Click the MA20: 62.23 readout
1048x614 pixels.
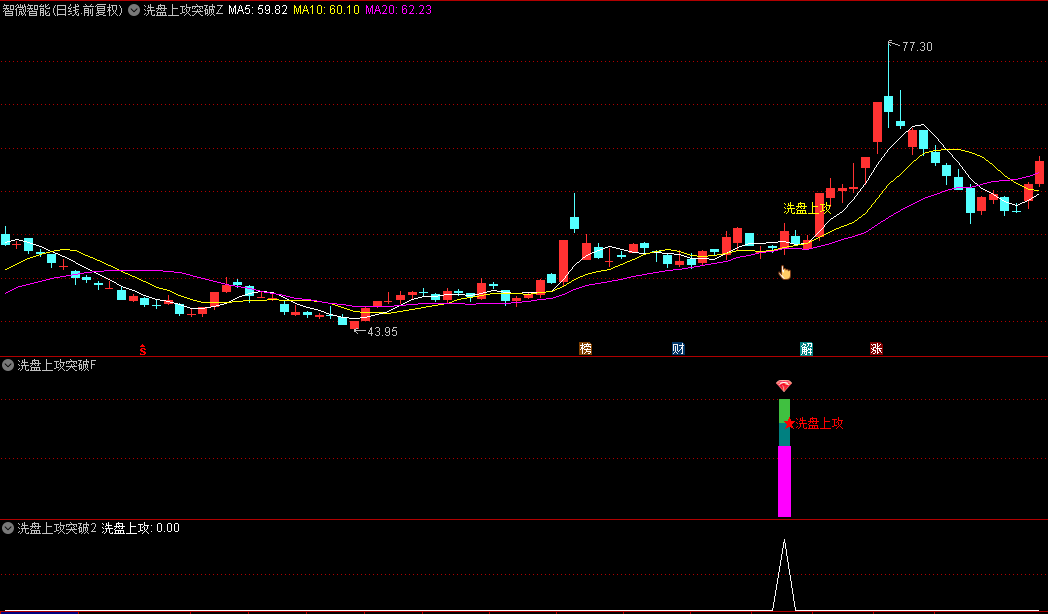398,10
